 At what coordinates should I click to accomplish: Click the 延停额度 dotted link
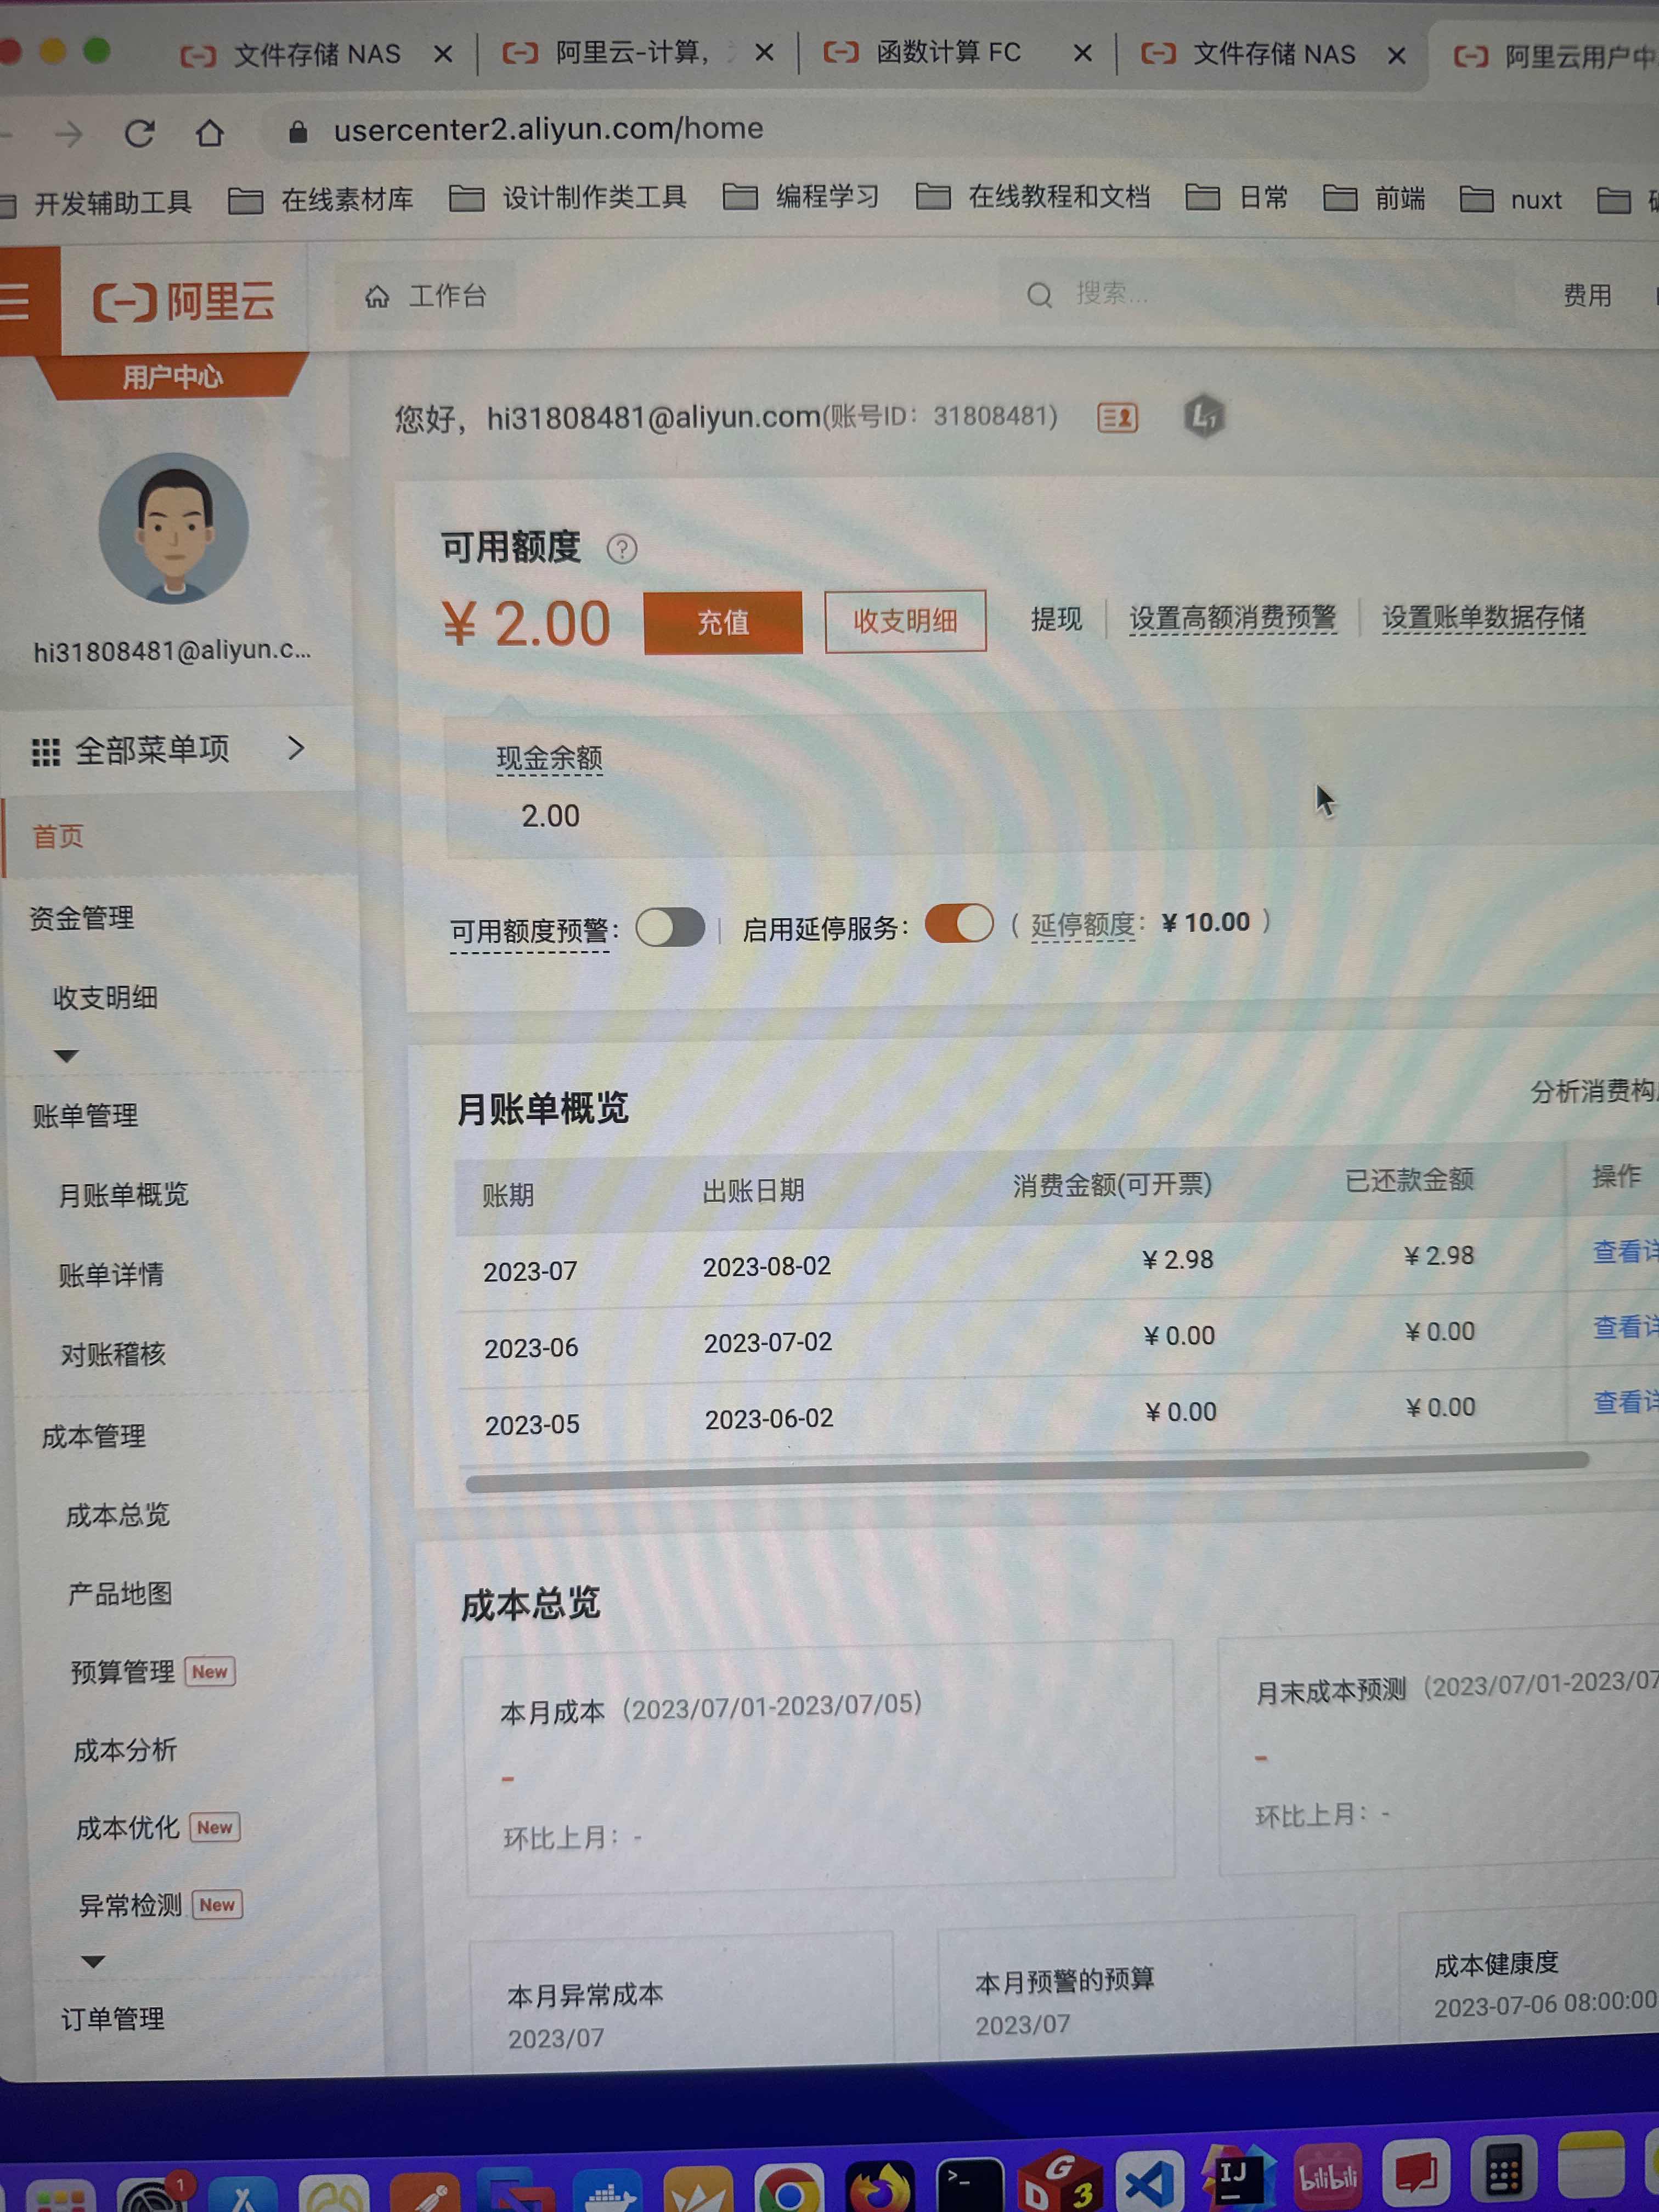point(1083,925)
